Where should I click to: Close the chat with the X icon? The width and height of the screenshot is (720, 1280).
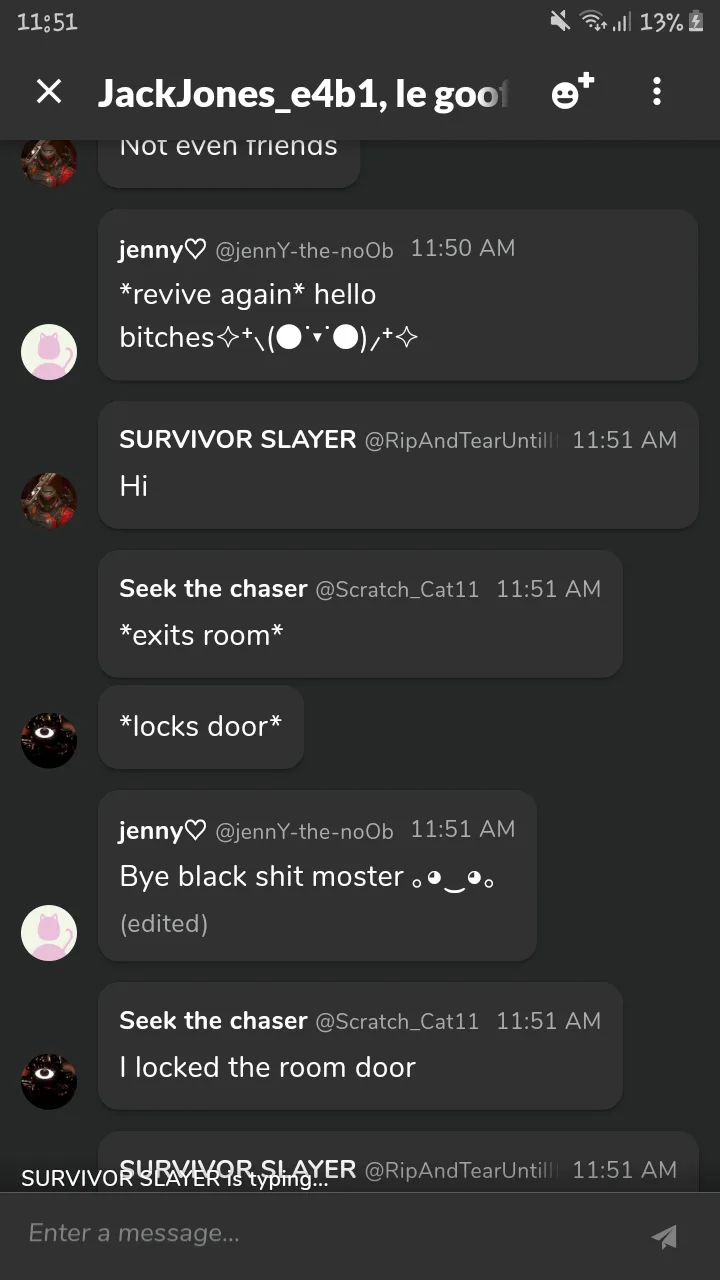point(49,92)
